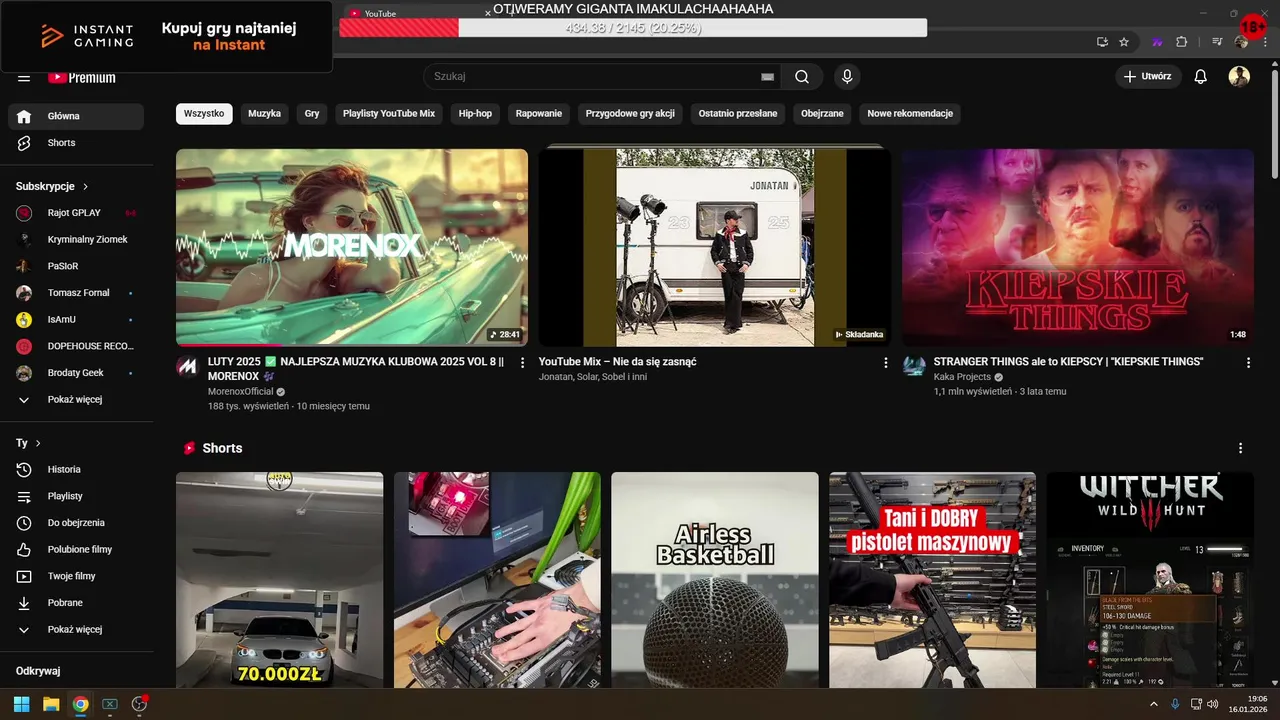Click install app icon in address bar
The height and width of the screenshot is (720, 1280).
(1102, 42)
